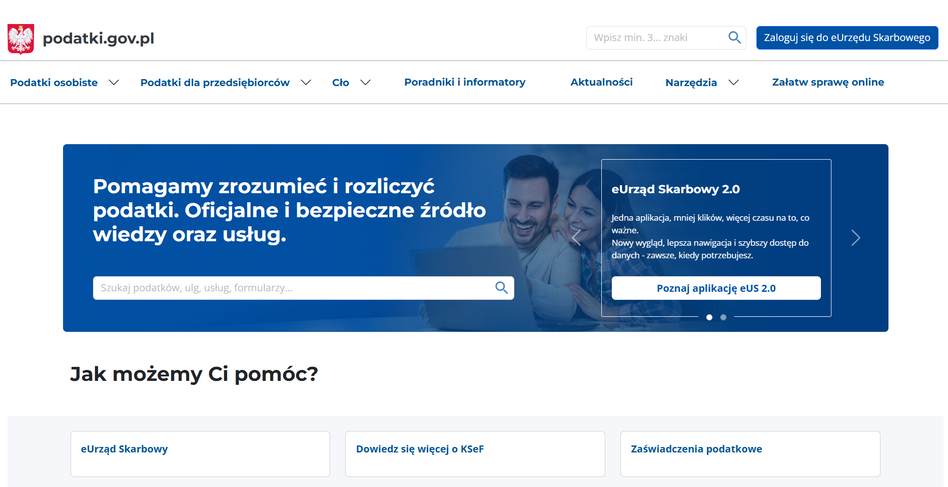Screen dimensions: 948x487
Task: Click the magnifier icon in header search
Action: (735, 37)
